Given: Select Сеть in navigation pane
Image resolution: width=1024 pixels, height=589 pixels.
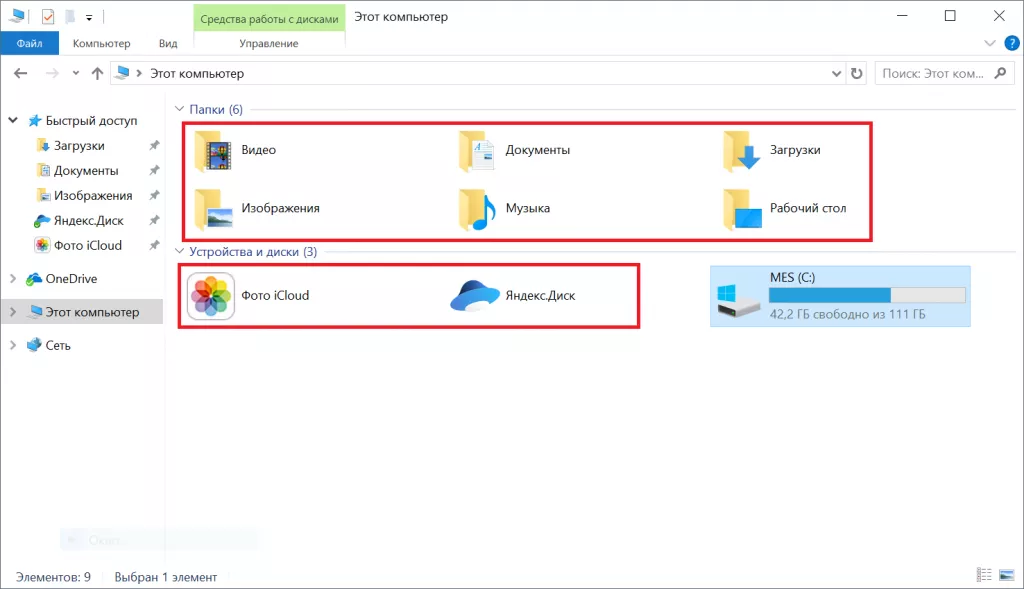Looking at the screenshot, I should click(x=57, y=345).
